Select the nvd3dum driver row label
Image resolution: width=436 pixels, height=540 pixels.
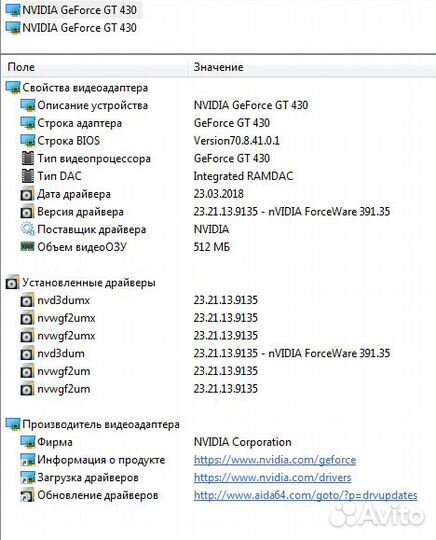click(x=61, y=354)
